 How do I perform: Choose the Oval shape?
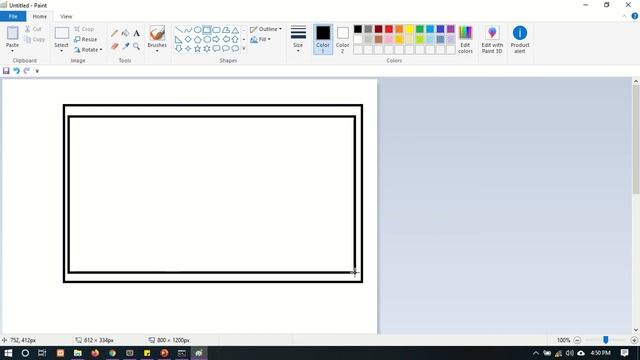tap(198, 30)
